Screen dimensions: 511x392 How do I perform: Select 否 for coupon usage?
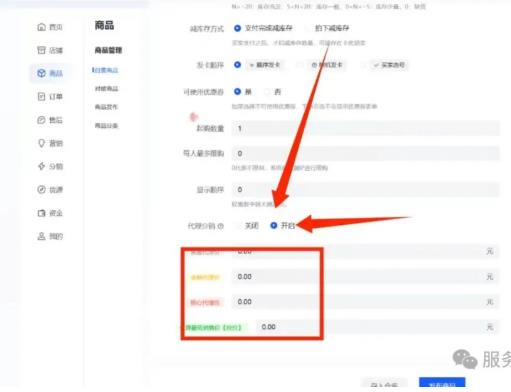[x=267, y=91]
